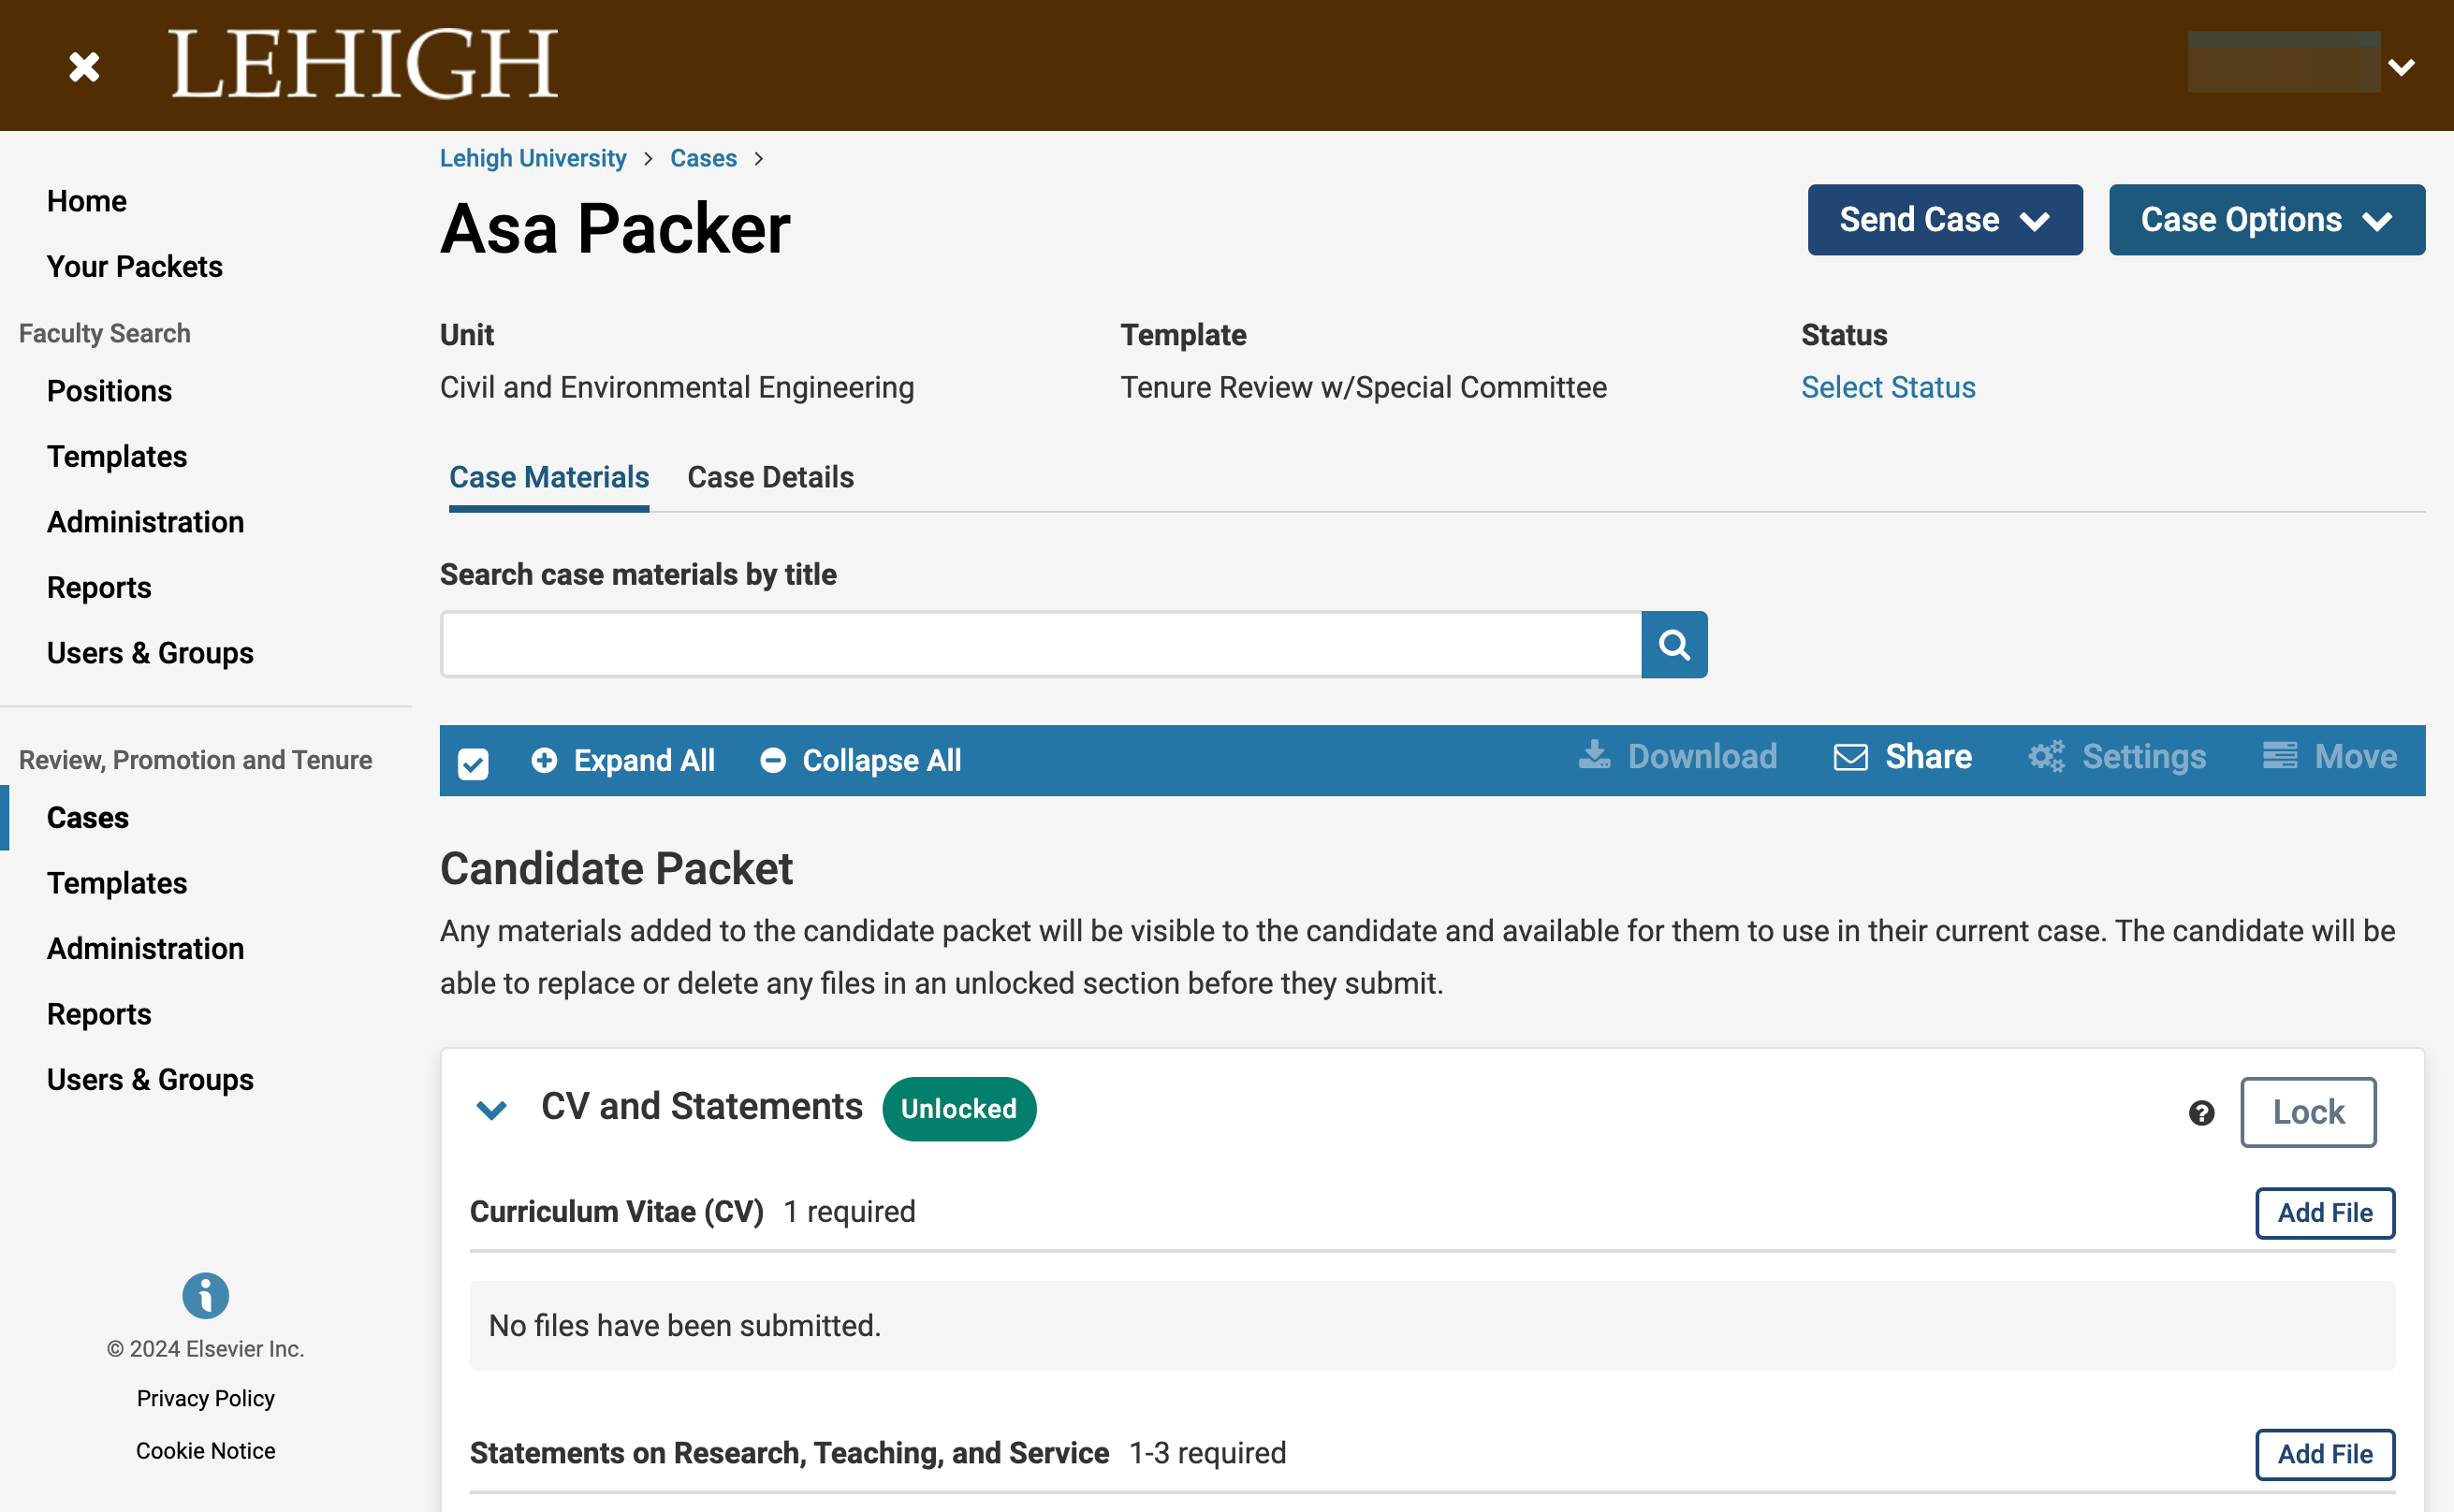
Task: Click Share in the materials toolbar
Action: [1902, 757]
